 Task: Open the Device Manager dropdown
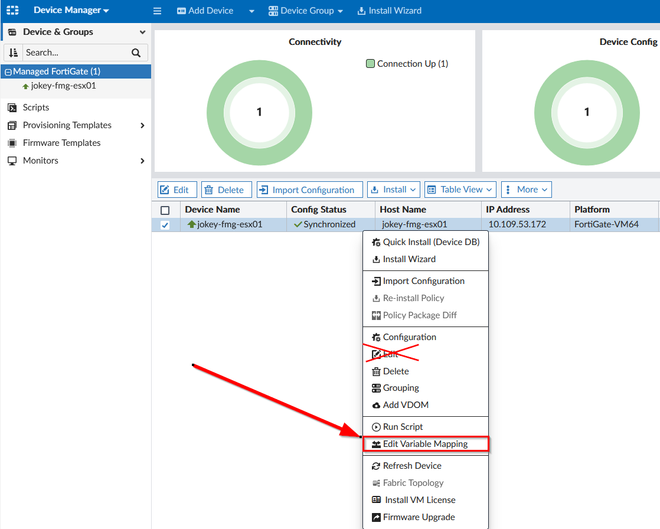[x=72, y=11]
